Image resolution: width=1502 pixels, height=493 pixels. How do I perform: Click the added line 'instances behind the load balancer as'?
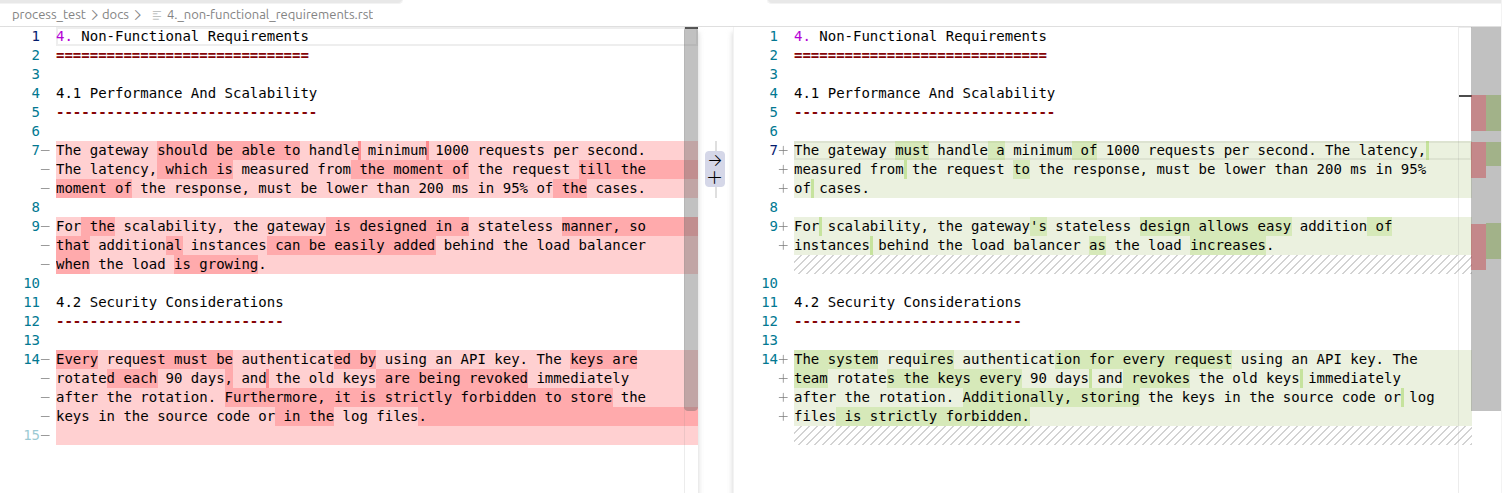1033,245
